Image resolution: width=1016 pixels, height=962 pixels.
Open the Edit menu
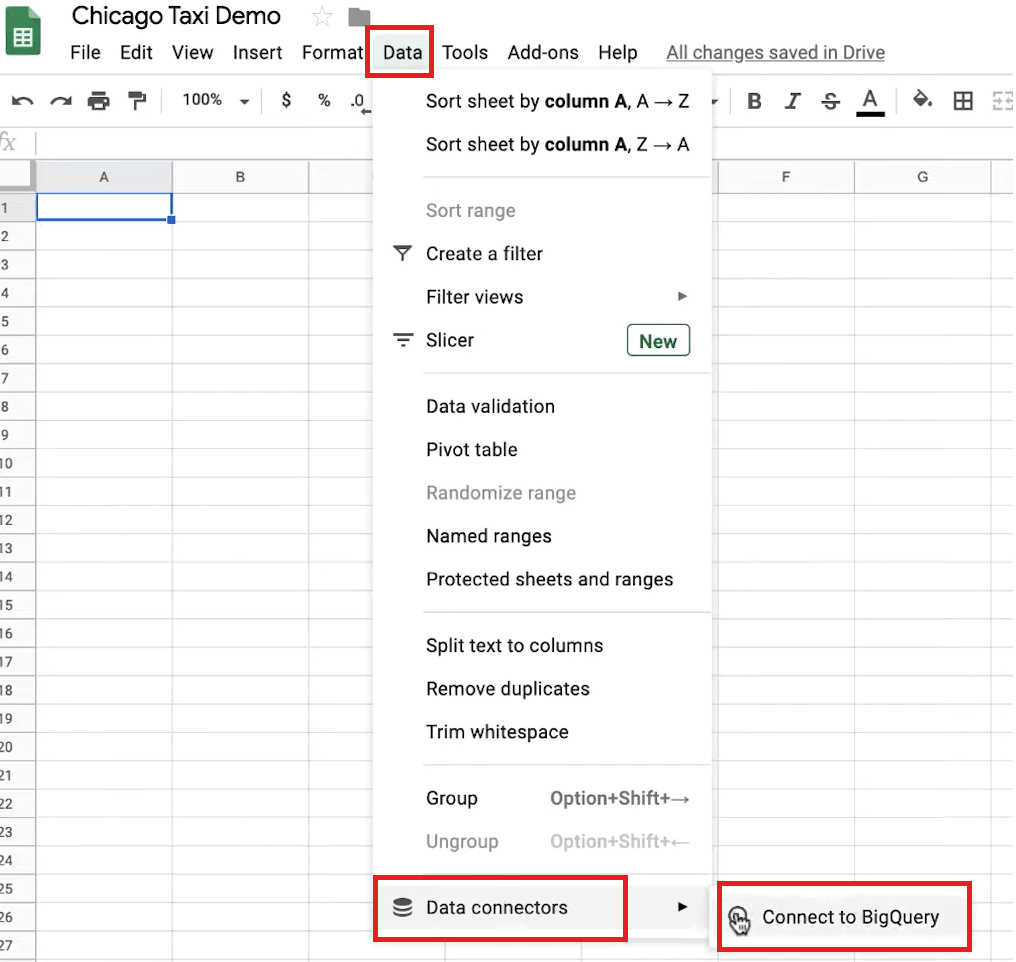click(136, 52)
